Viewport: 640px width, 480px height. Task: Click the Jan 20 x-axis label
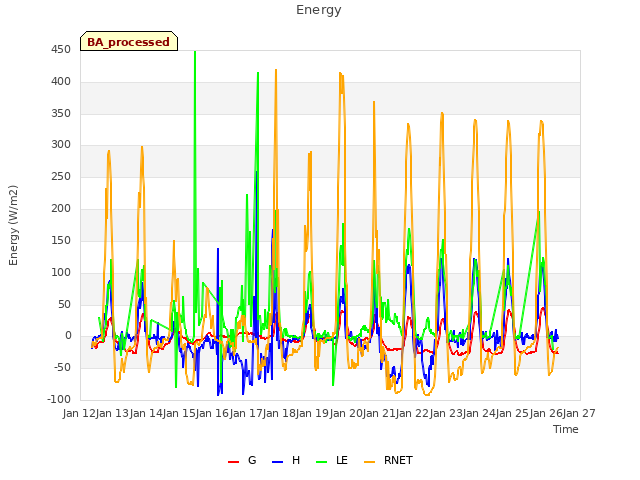coord(346,413)
